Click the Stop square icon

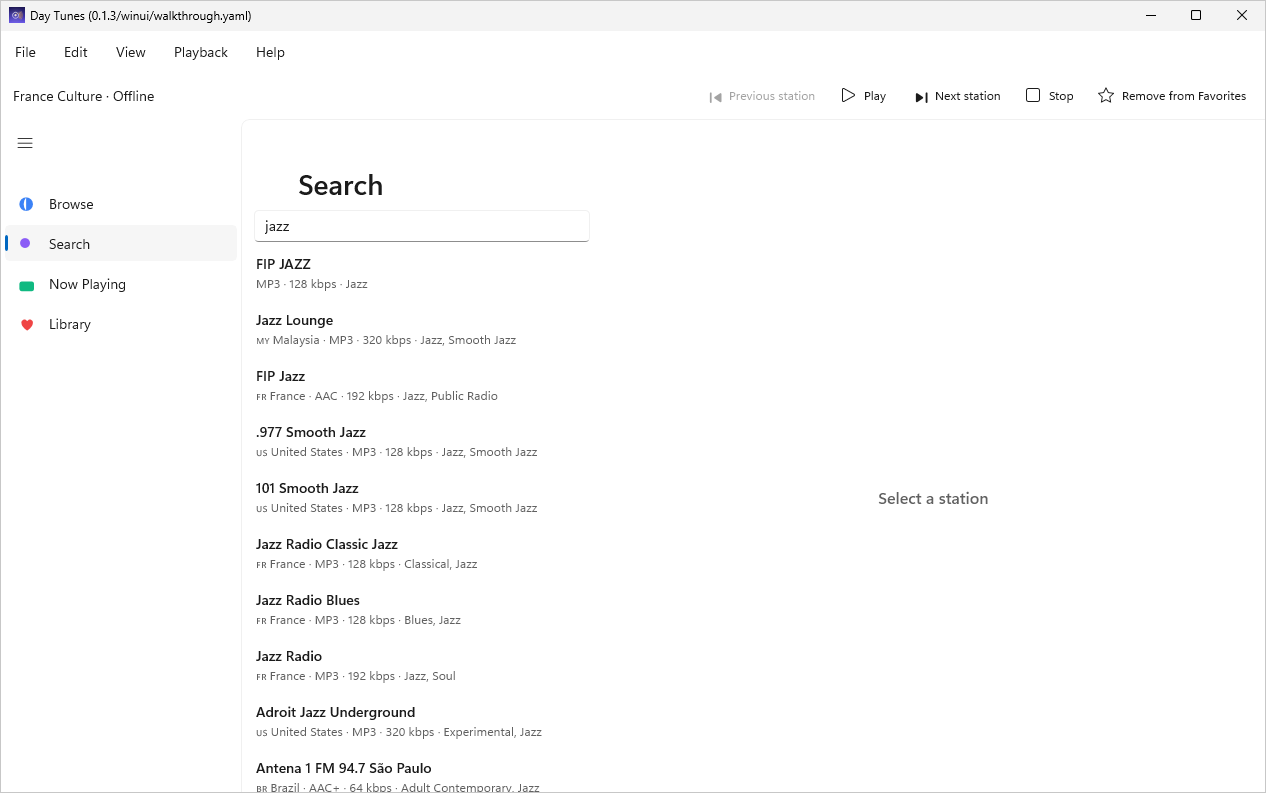[1033, 95]
